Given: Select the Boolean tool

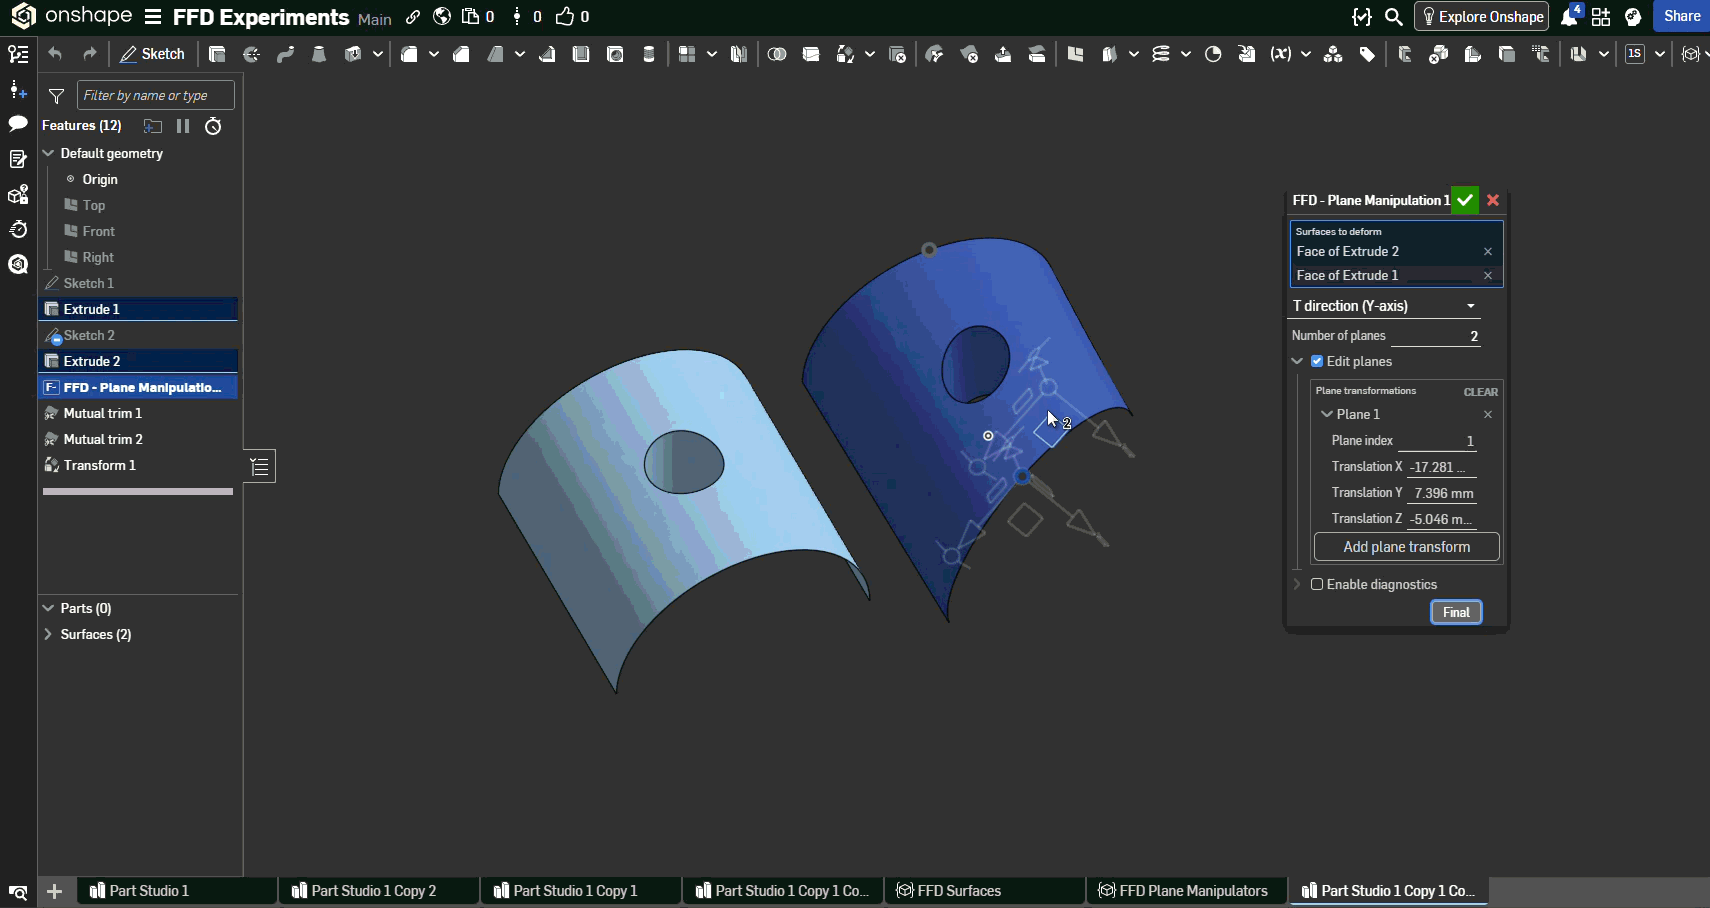Looking at the screenshot, I should (777, 54).
